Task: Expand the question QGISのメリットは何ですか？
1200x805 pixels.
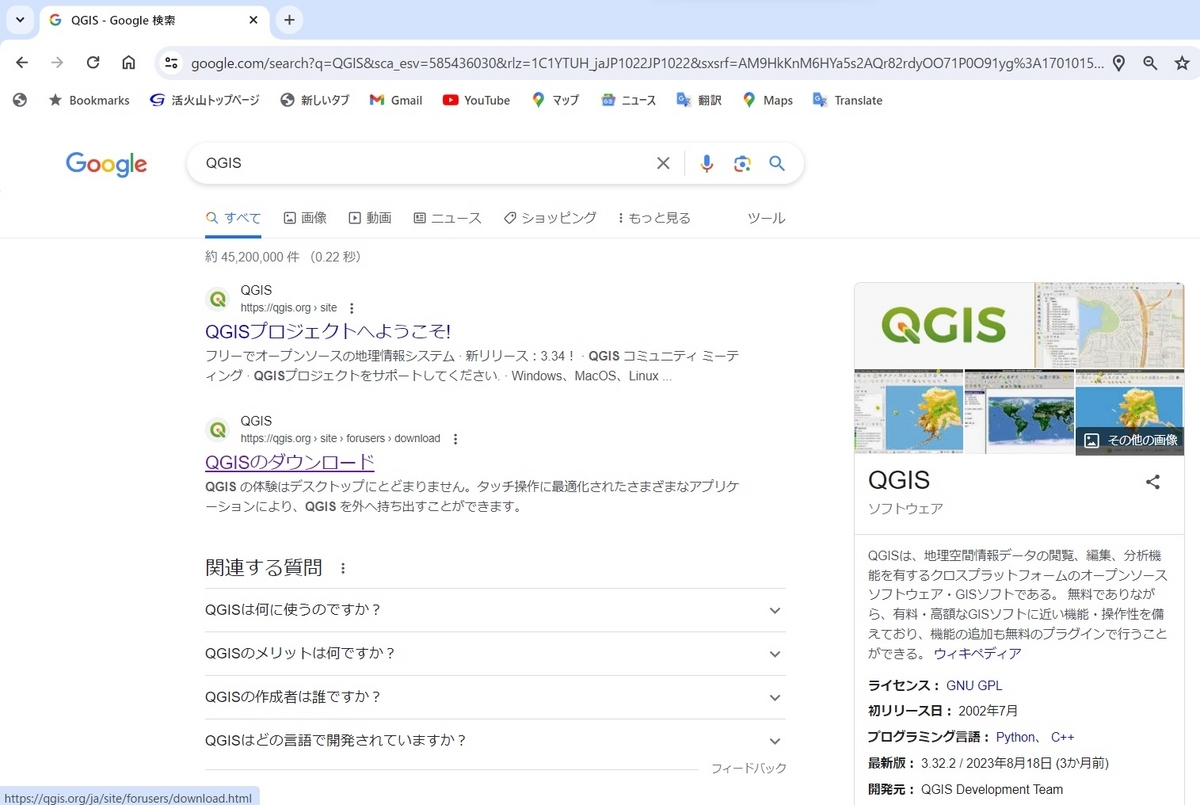Action: click(x=495, y=653)
